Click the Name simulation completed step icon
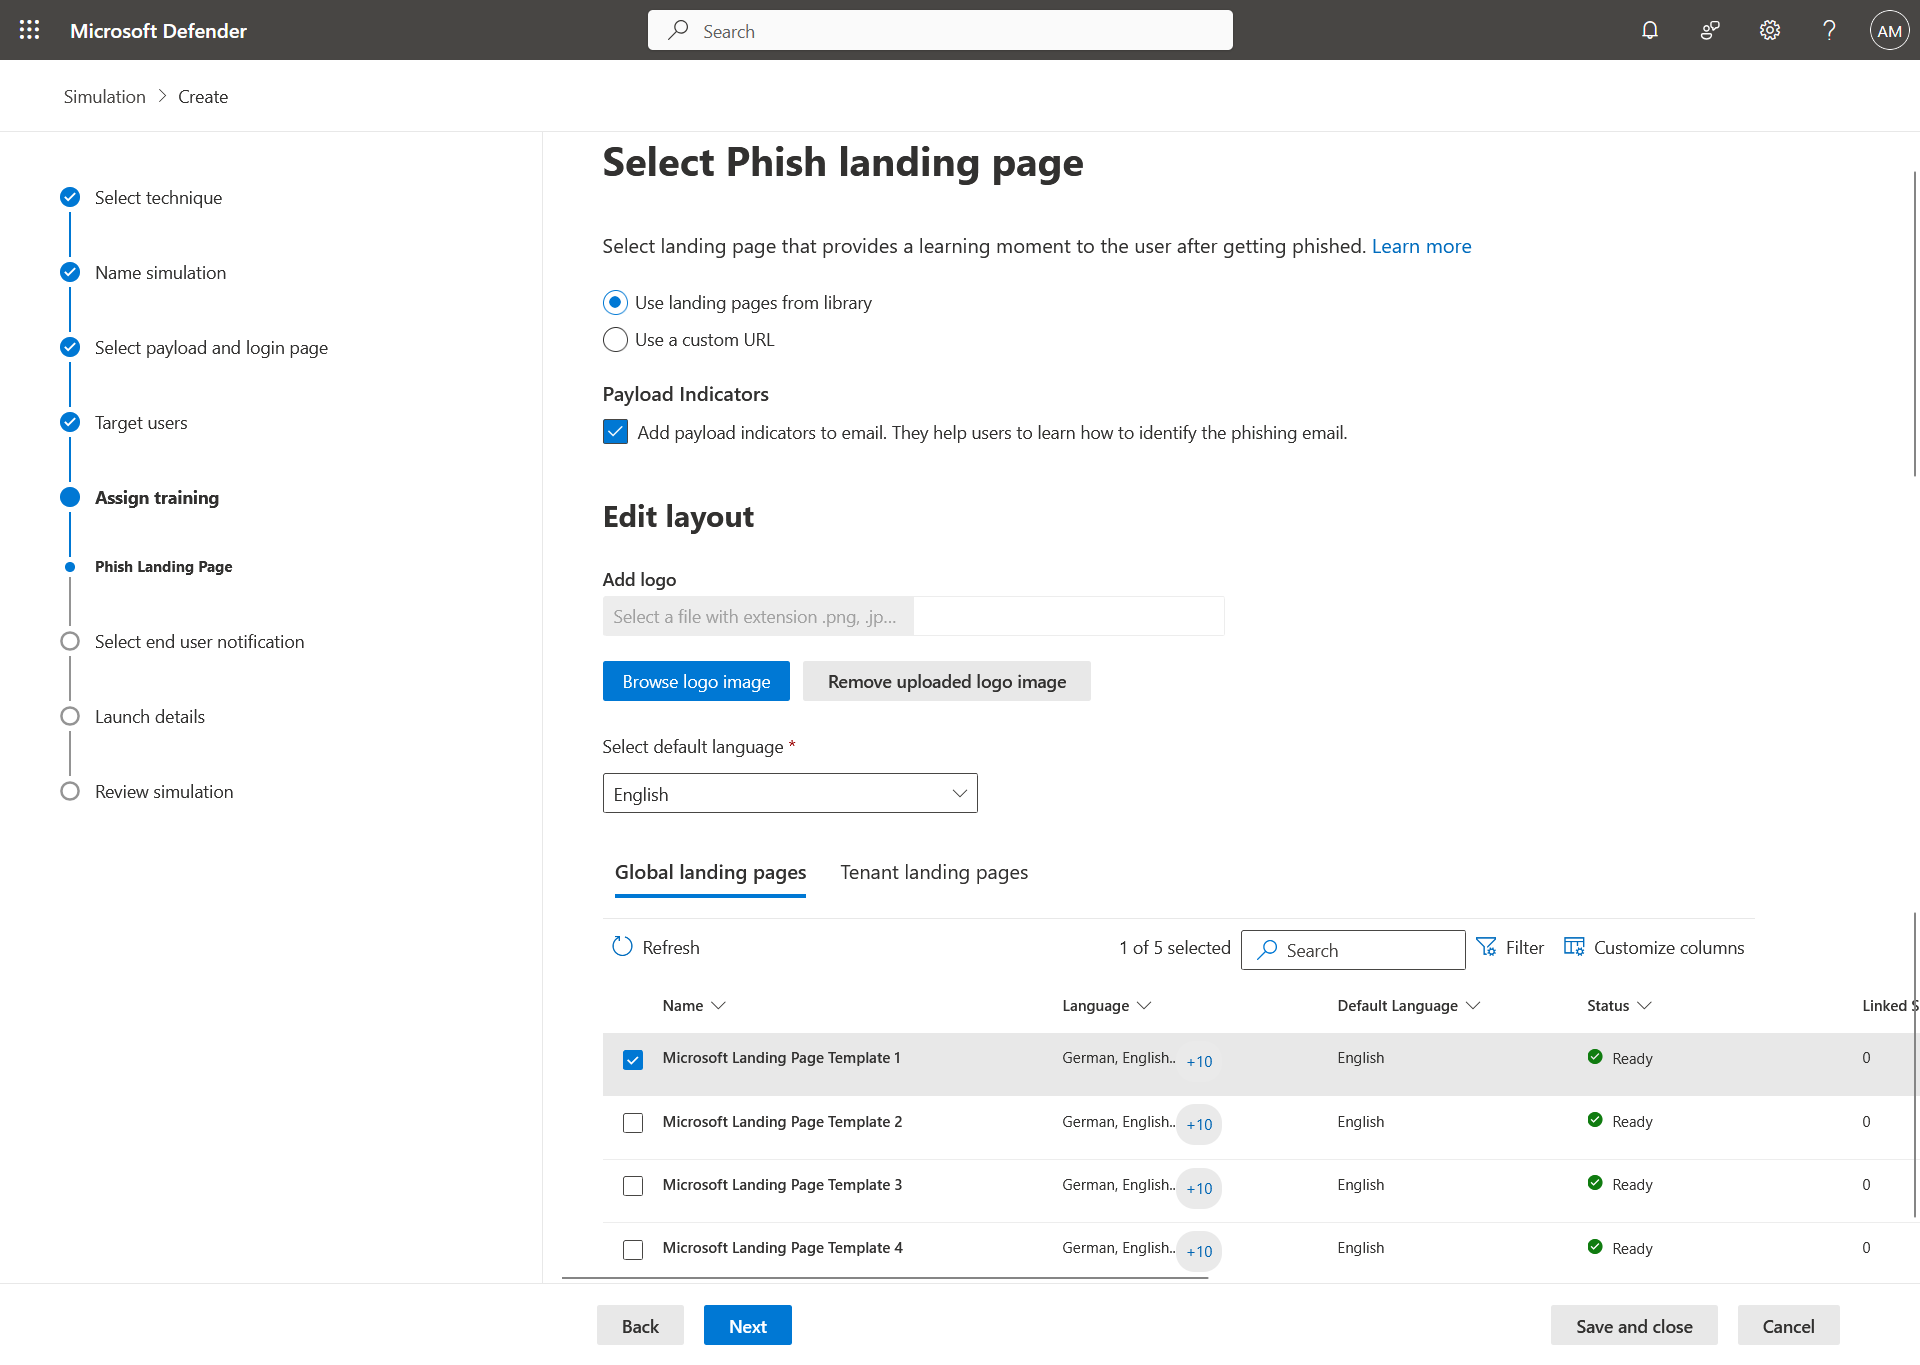The width and height of the screenshot is (1920, 1365). (70, 272)
